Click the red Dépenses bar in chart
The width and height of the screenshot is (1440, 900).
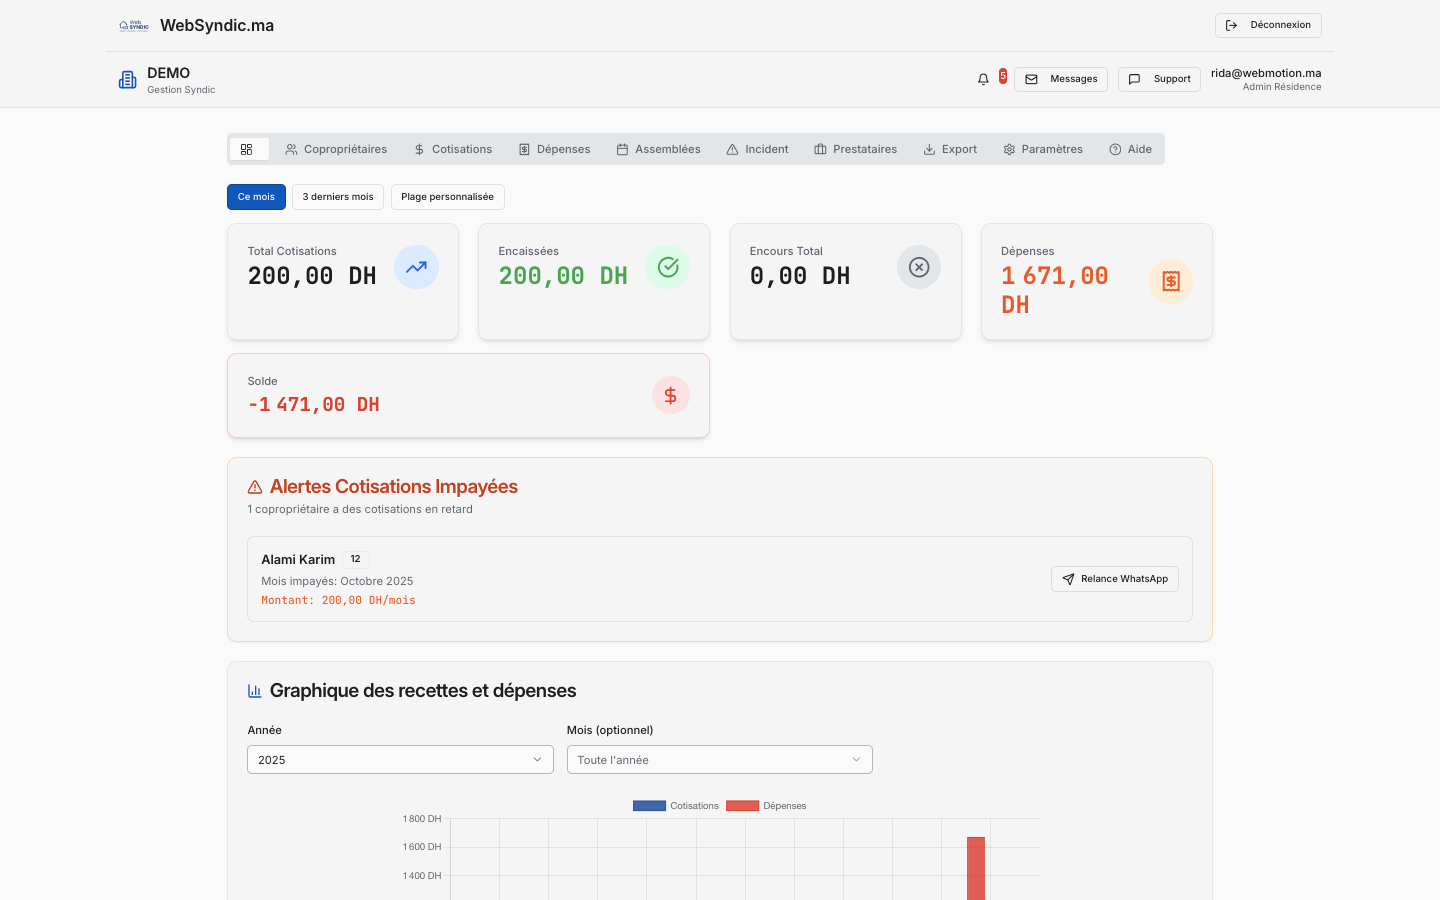click(x=976, y=868)
